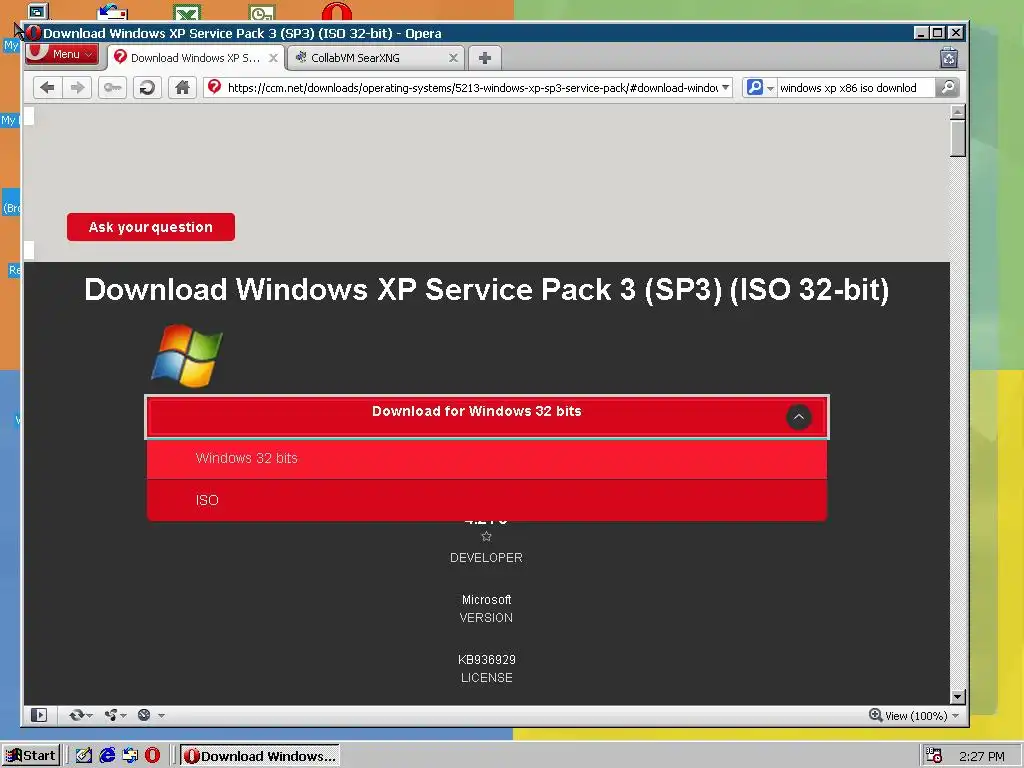Click the page heading Download Windows XP Service Pack 3

click(x=487, y=289)
